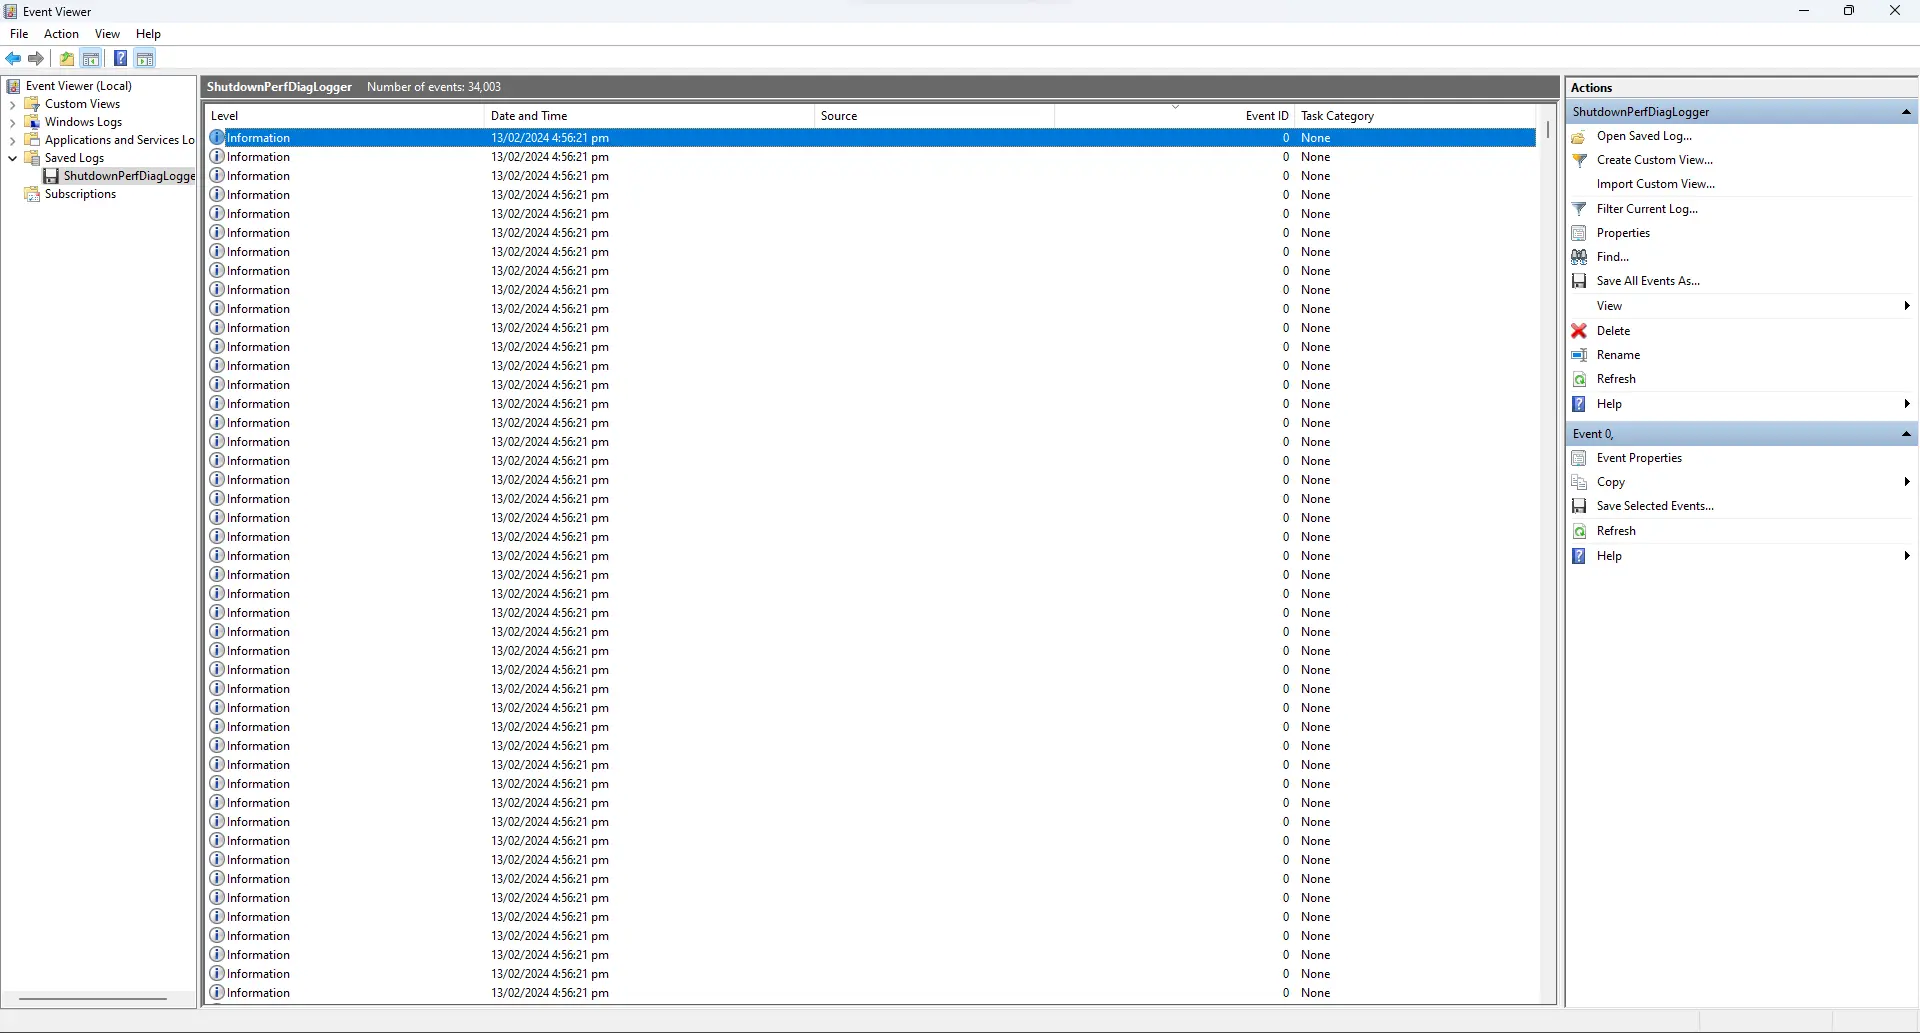The image size is (1920, 1033).
Task: Open Help submenu arrow under Event 0 actions
Action: point(1907,556)
